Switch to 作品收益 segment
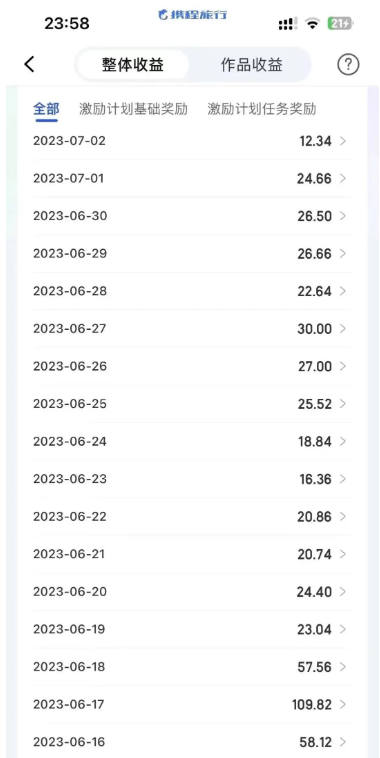This screenshot has width=380, height=758. 251,65
